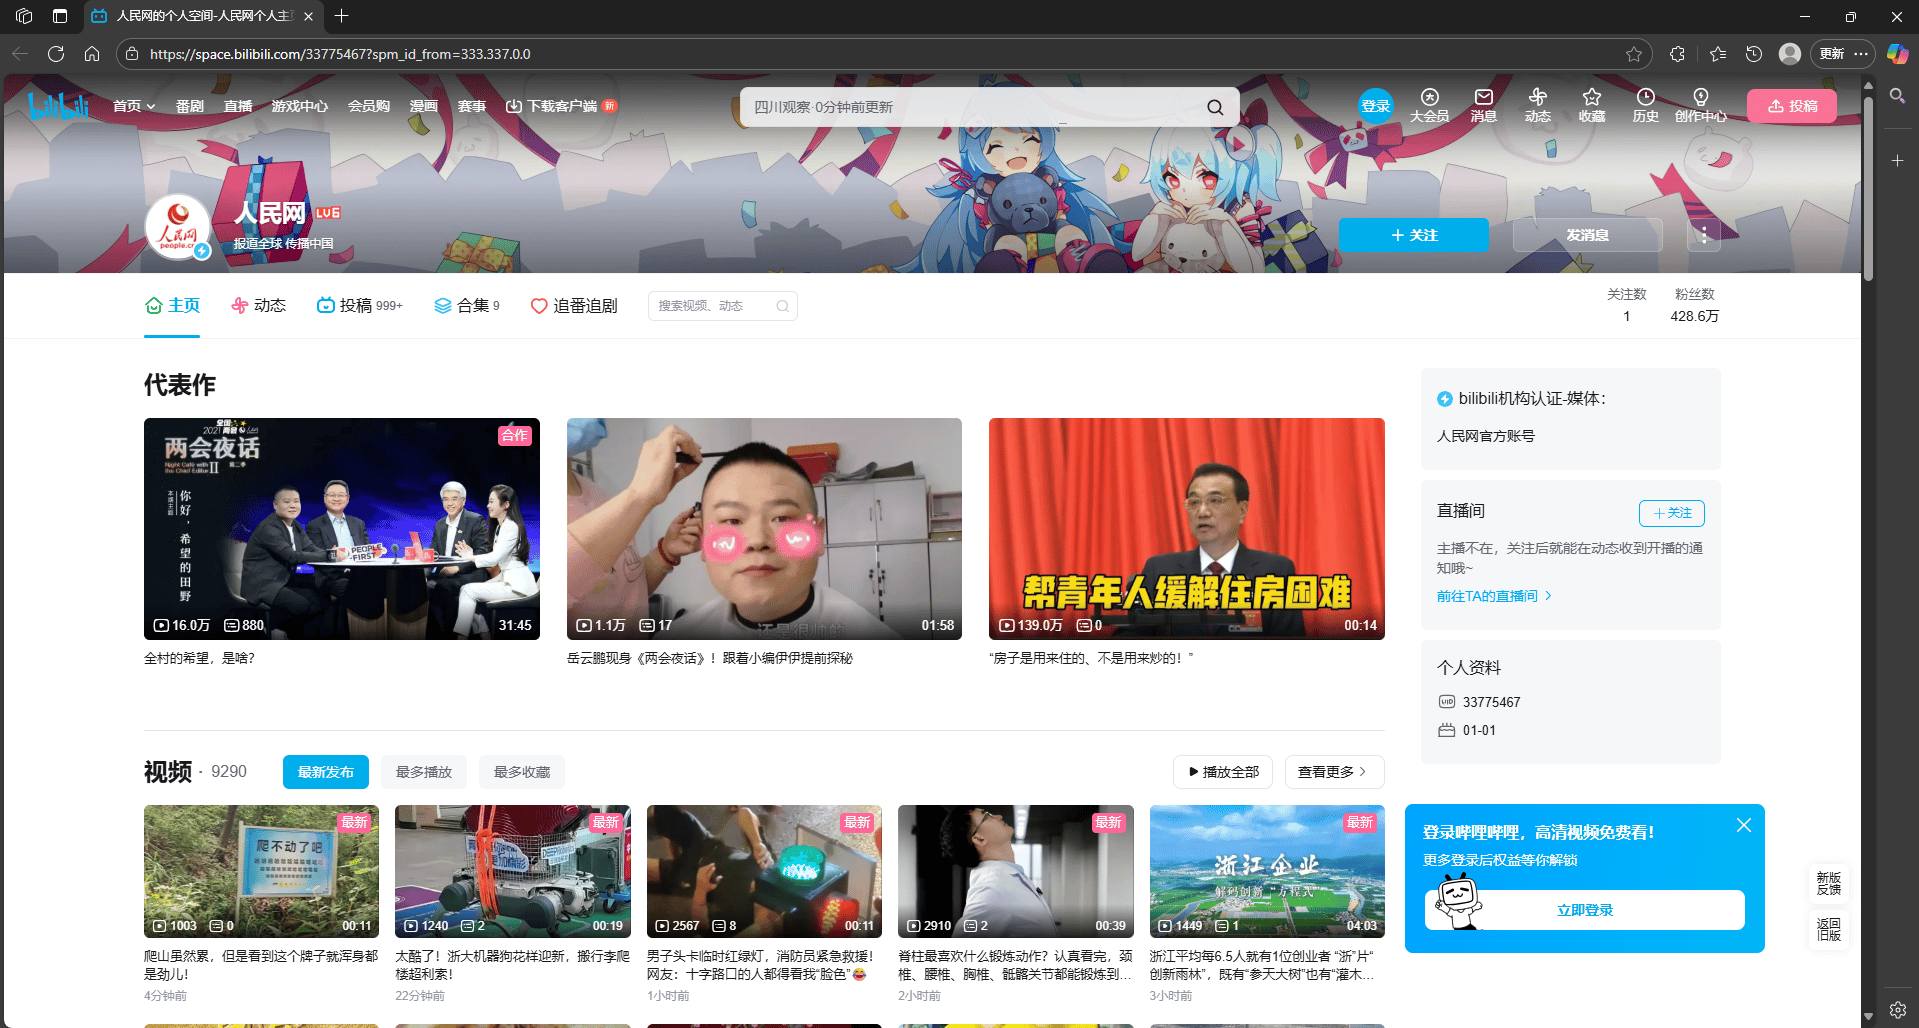Open the sidebar settings gear icon
Viewport: 1919px width, 1028px height.
(x=1897, y=1010)
